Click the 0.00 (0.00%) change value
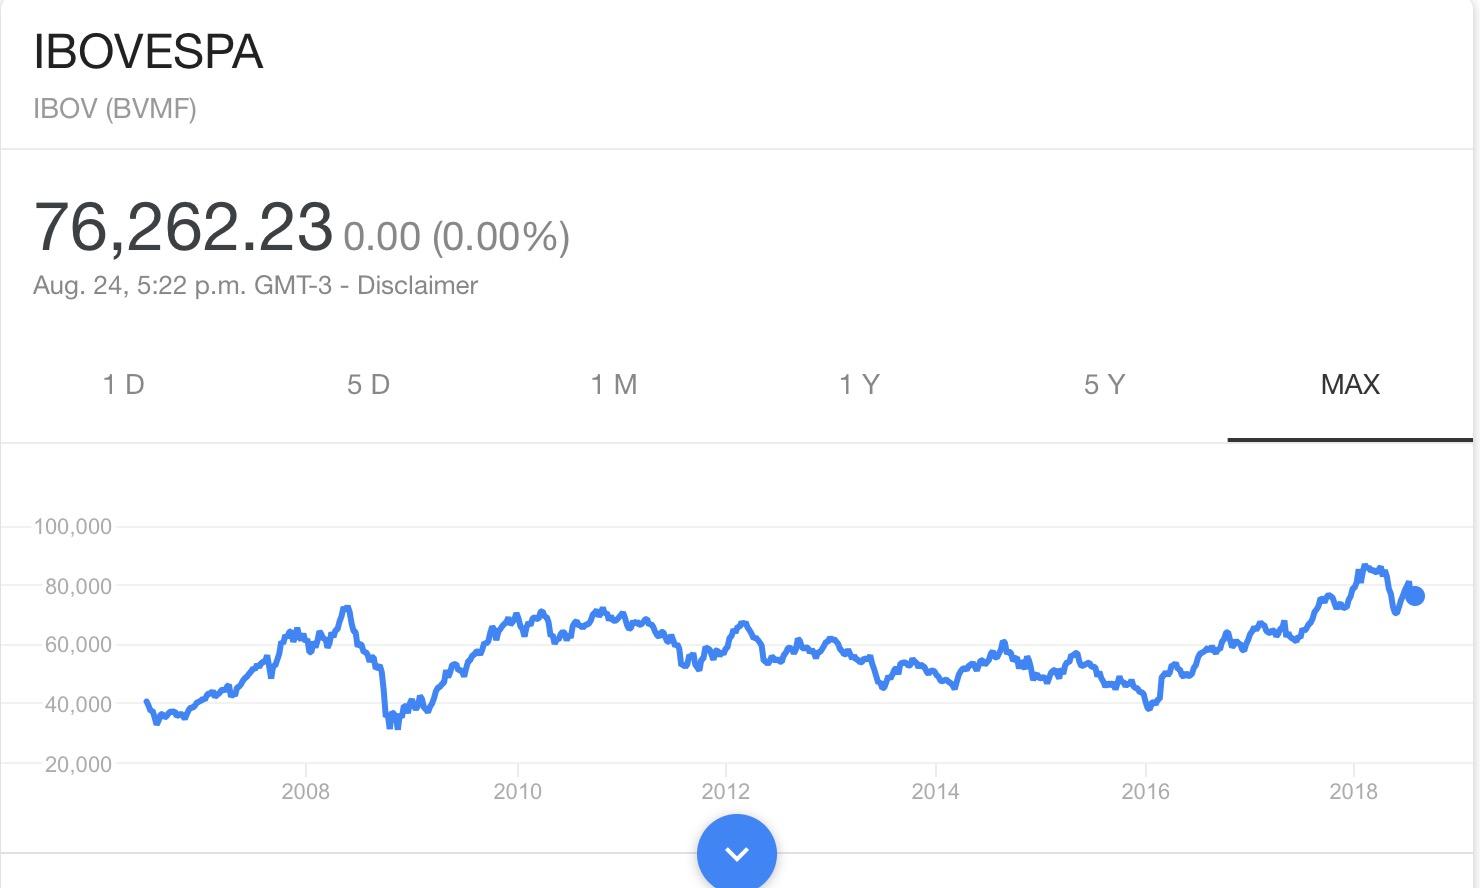 [x=456, y=237]
